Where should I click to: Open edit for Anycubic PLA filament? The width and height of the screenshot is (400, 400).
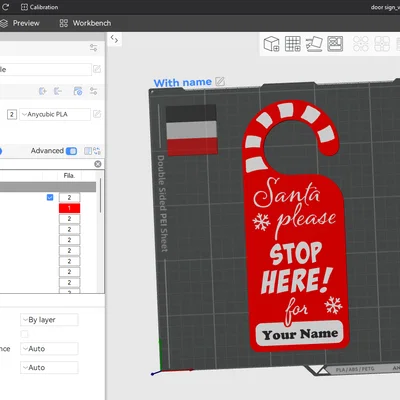pos(97,114)
